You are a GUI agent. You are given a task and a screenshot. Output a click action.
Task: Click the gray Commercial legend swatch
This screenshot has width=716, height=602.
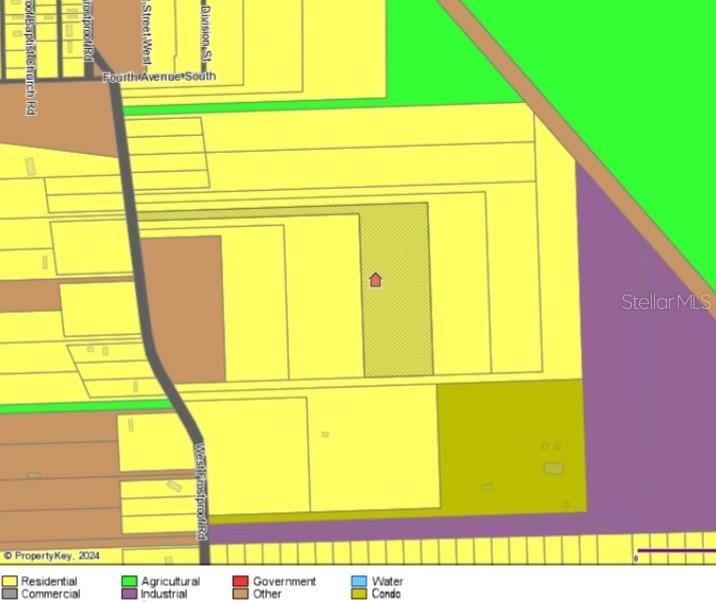point(10,594)
